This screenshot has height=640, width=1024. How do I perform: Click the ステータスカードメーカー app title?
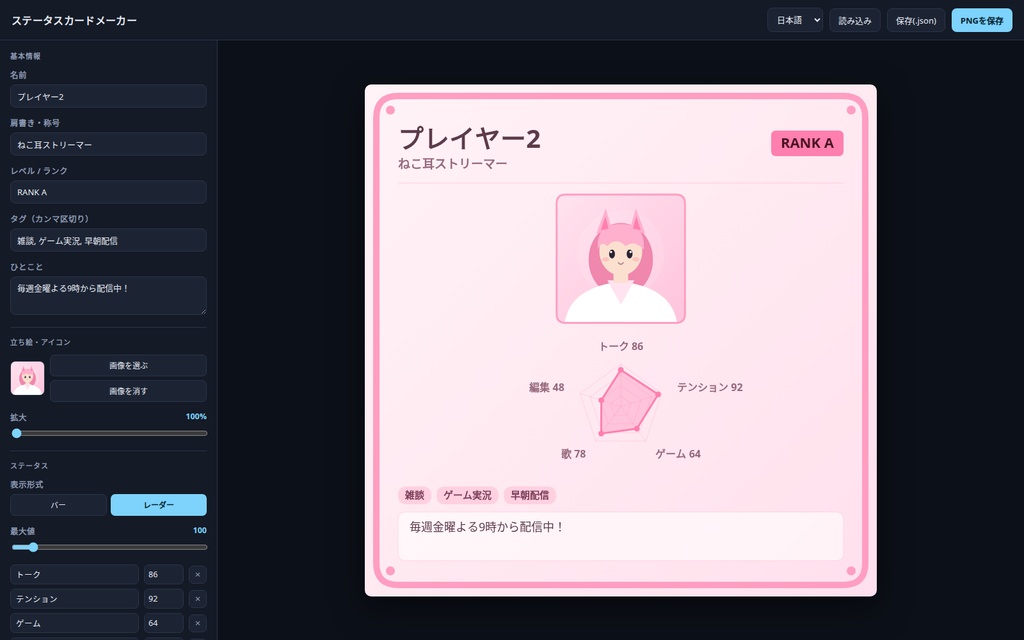pyautogui.click(x=74, y=20)
